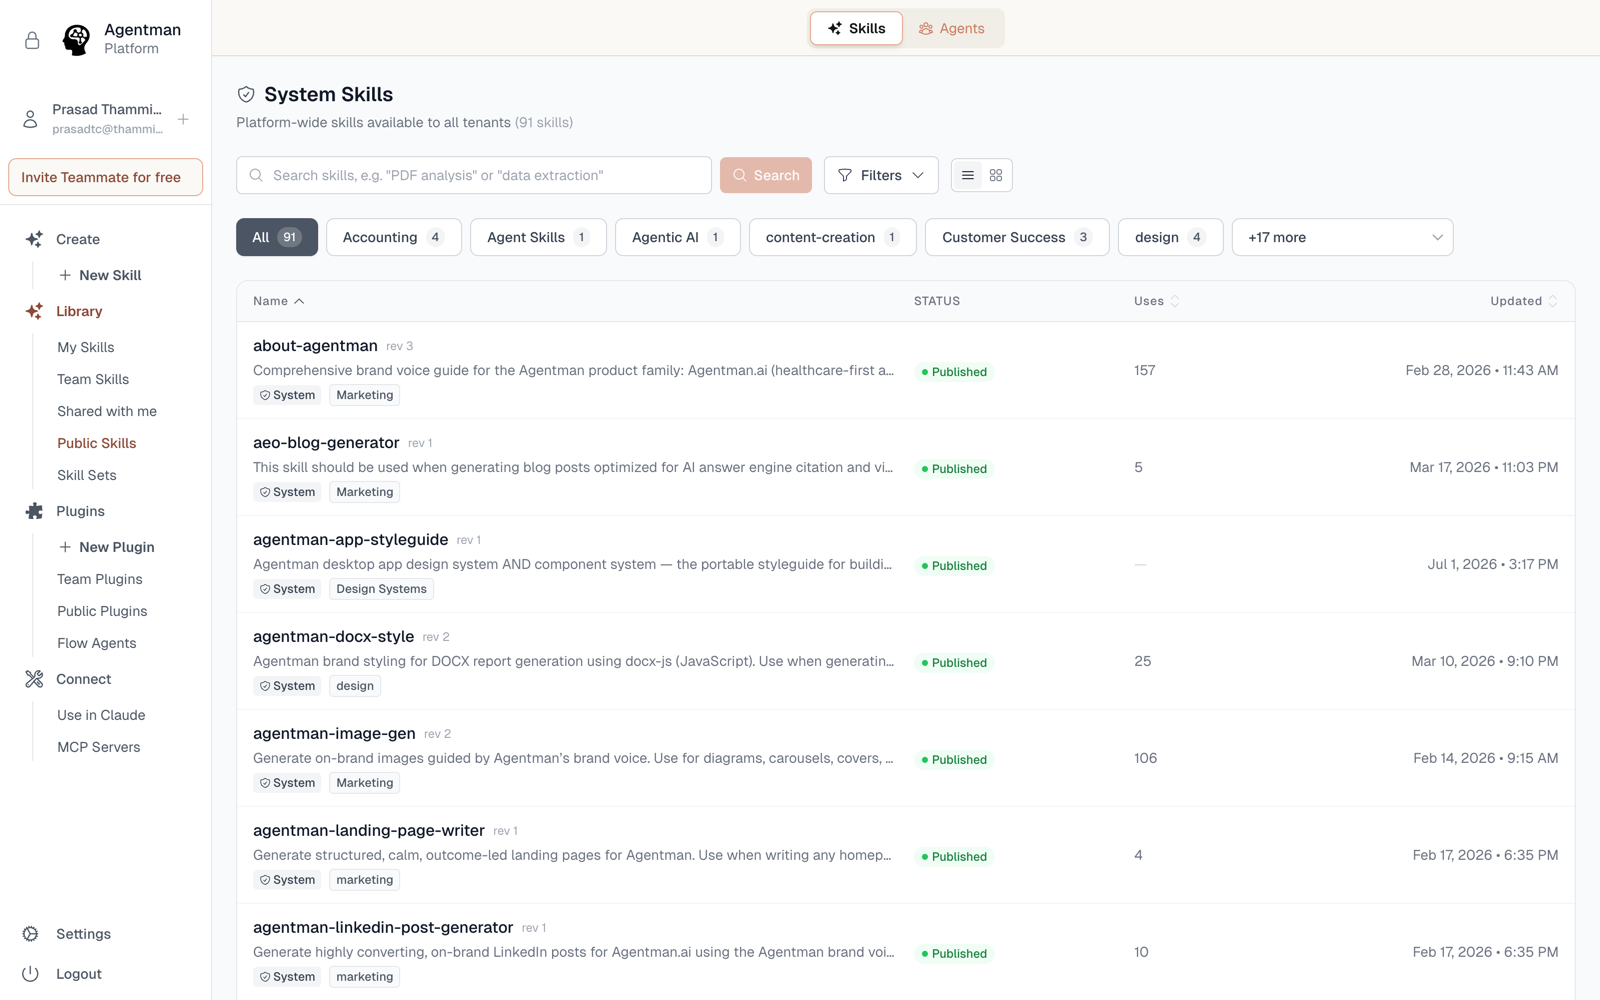This screenshot has height=1000, width=1600.
Task: Select the All 91 category filter
Action: click(x=277, y=237)
